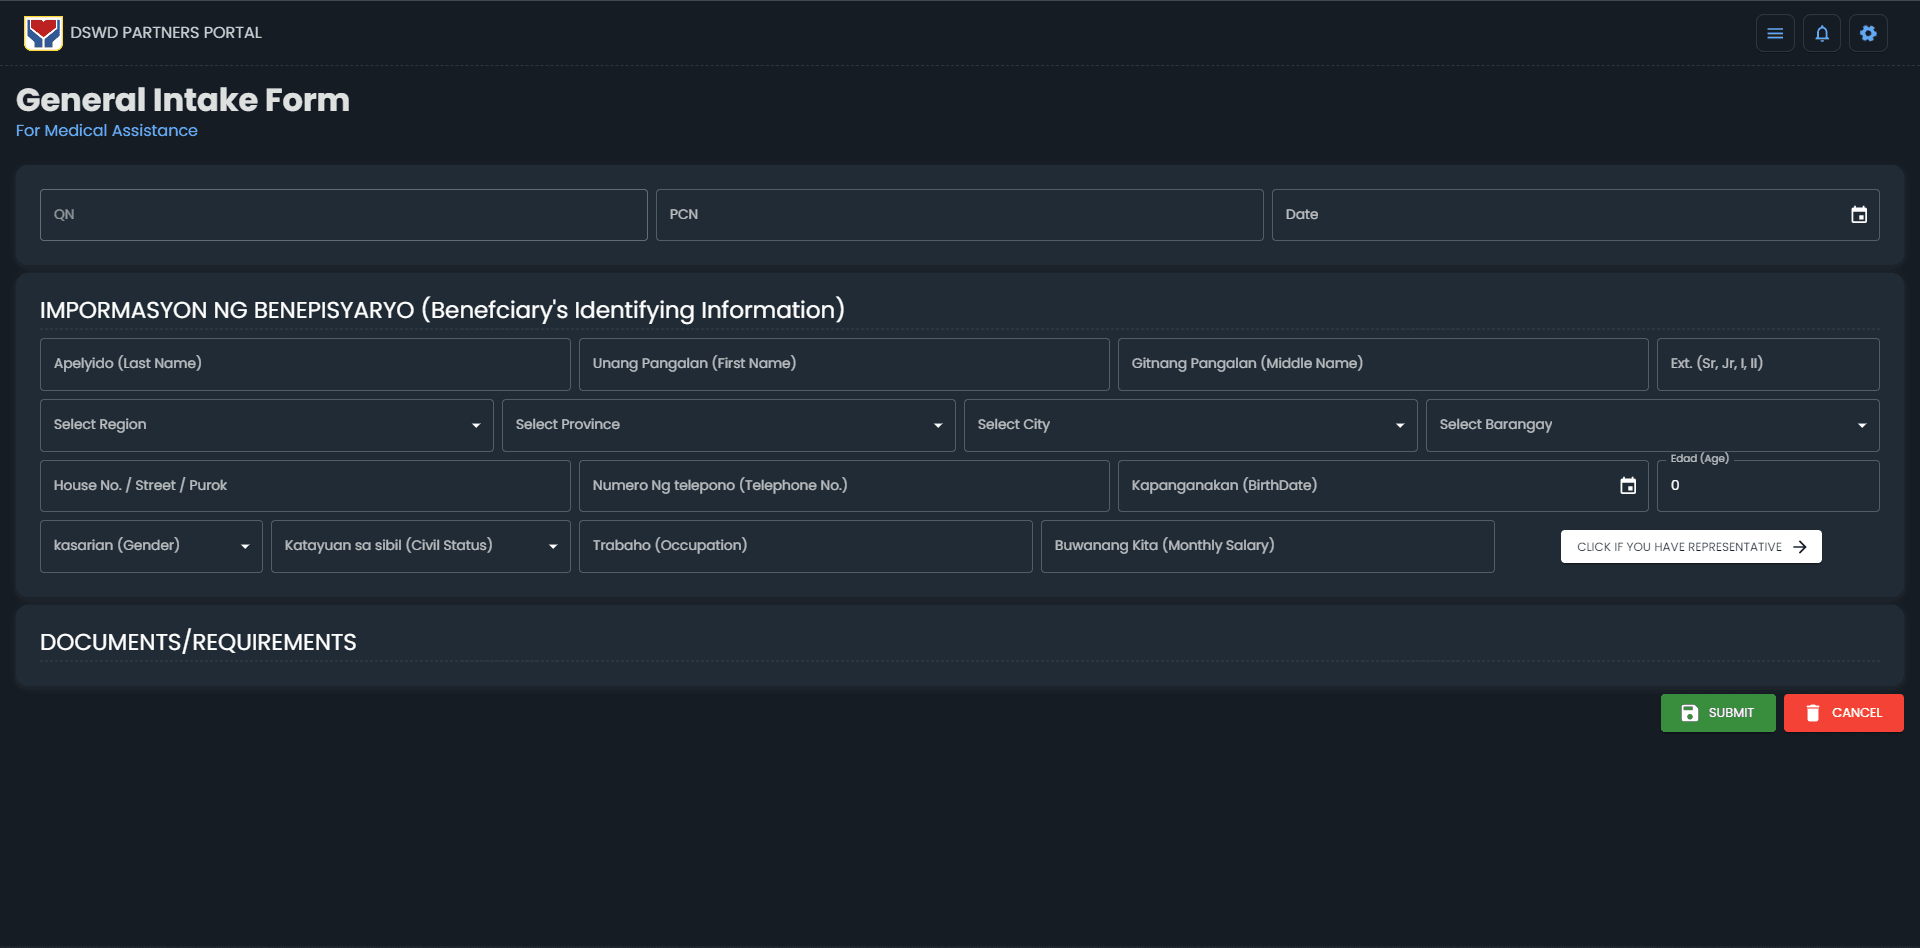Open the BirthDate calendar picker icon
This screenshot has height=948, width=1920.
(x=1627, y=486)
